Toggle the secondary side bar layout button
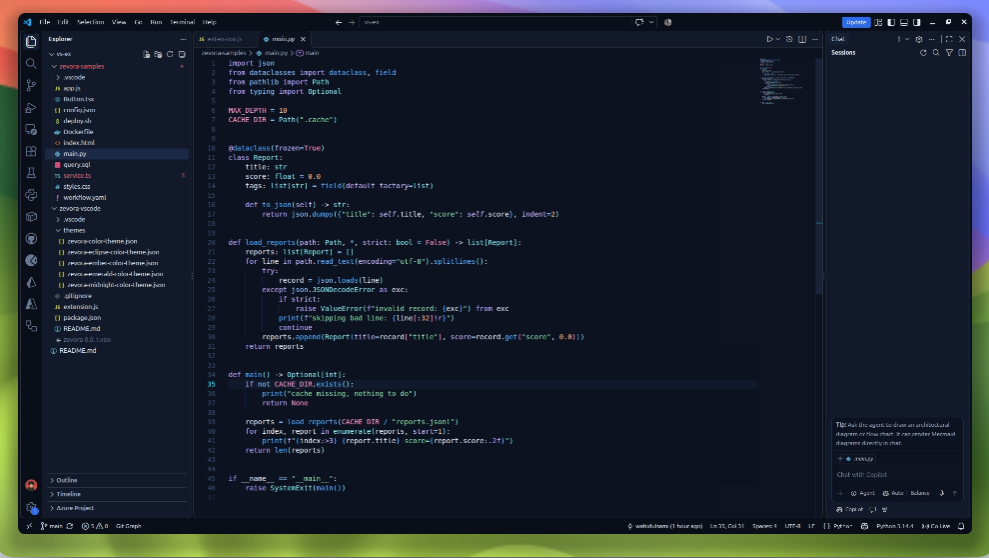This screenshot has width=989, height=558. point(916,22)
